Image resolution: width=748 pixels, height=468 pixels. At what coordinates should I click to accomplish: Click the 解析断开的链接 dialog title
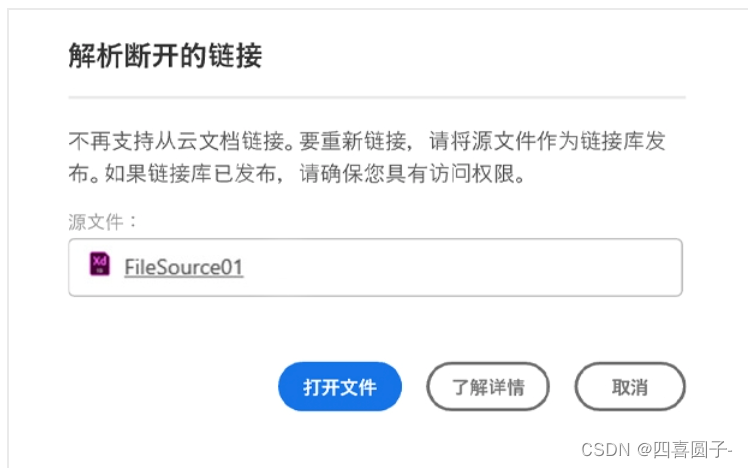click(x=165, y=55)
